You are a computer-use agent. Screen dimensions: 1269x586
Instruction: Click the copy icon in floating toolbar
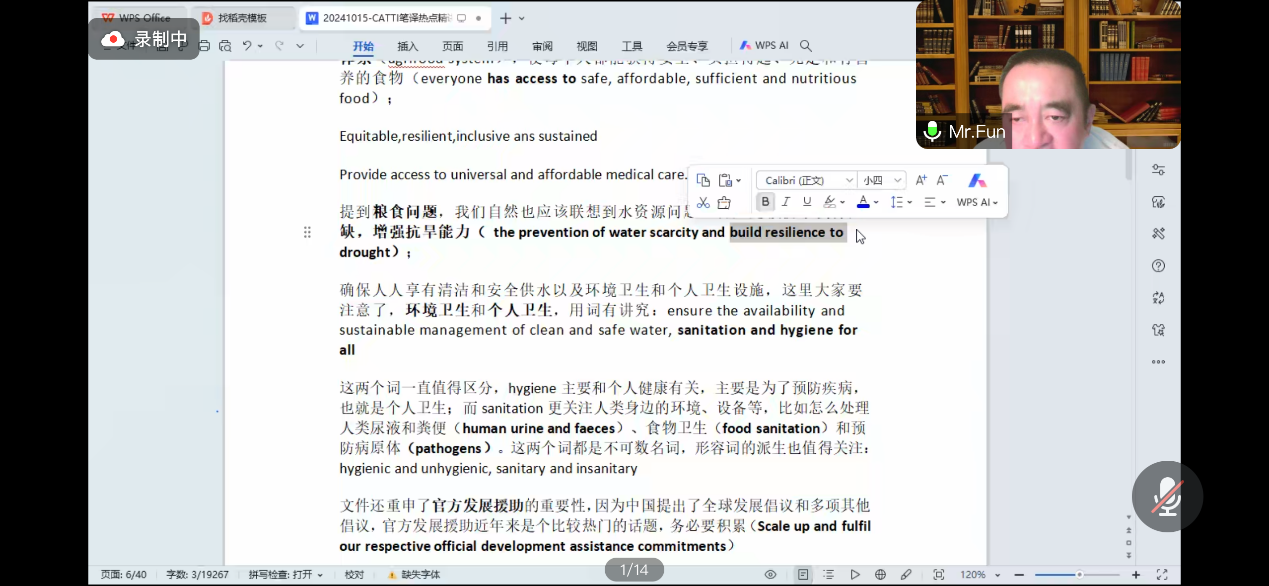click(703, 180)
